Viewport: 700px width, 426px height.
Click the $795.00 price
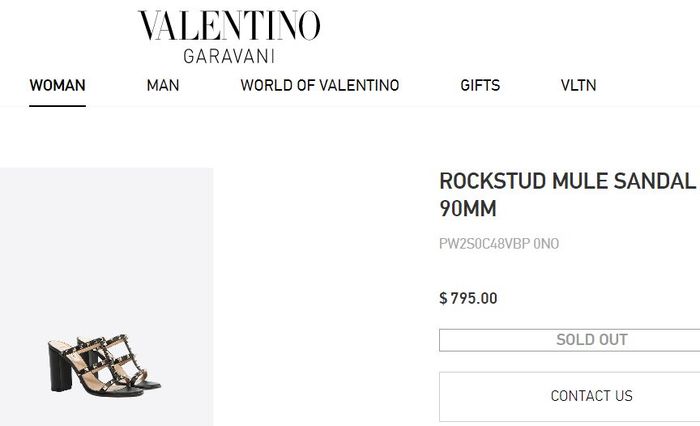pos(468,298)
